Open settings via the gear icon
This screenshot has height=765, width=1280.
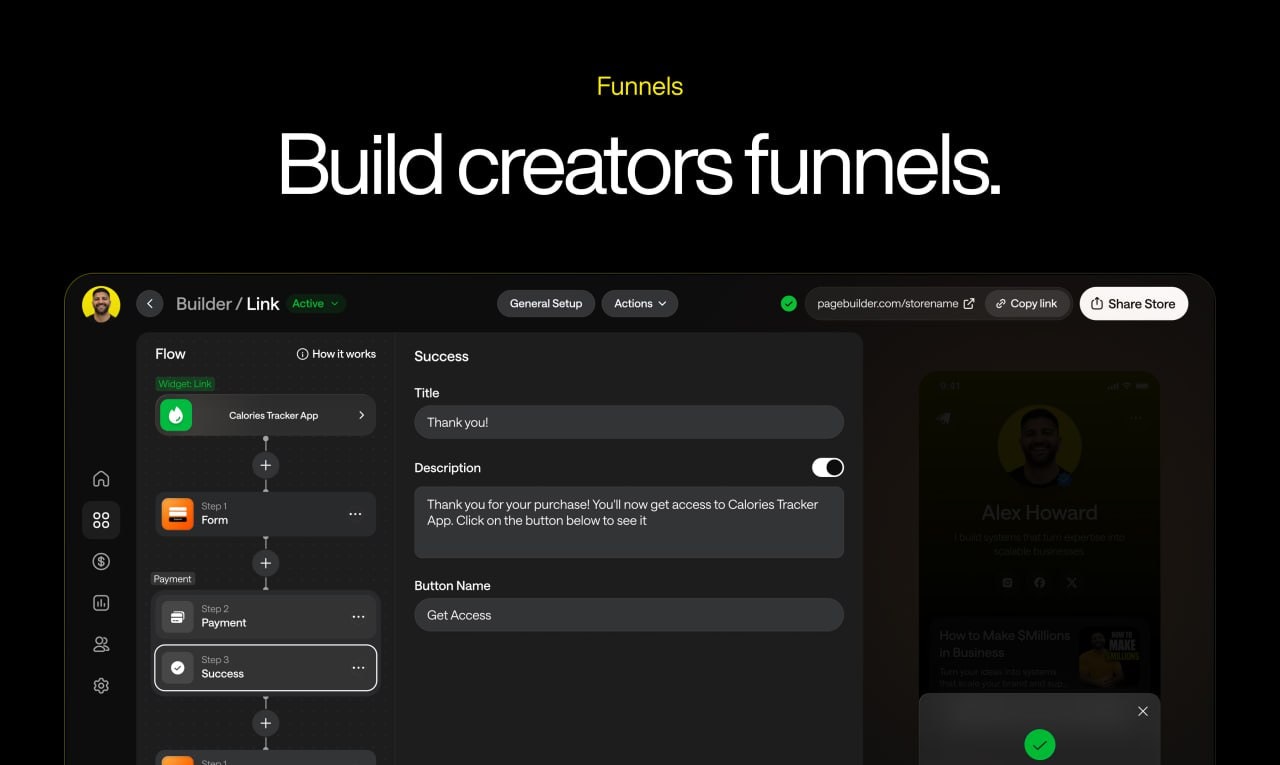[x=101, y=685]
